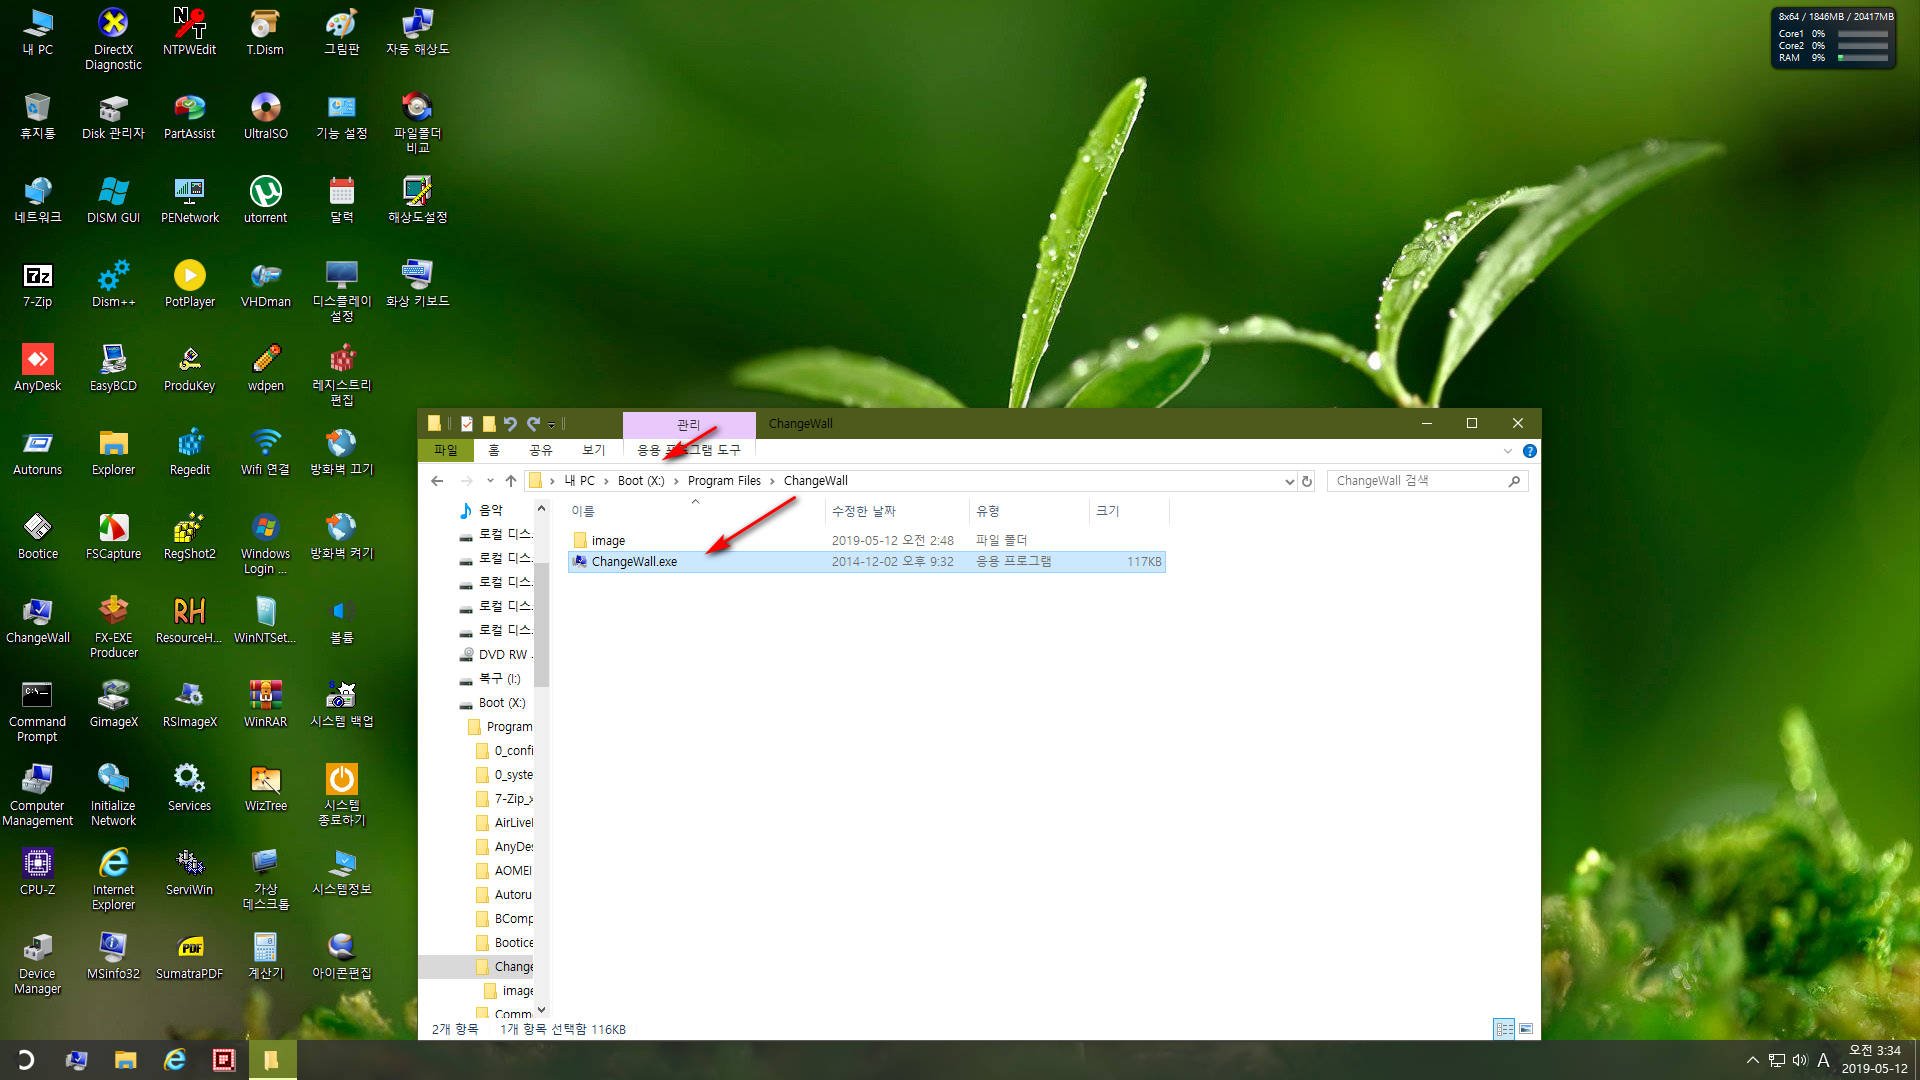Select the Autoruns desktop icon

click(37, 452)
